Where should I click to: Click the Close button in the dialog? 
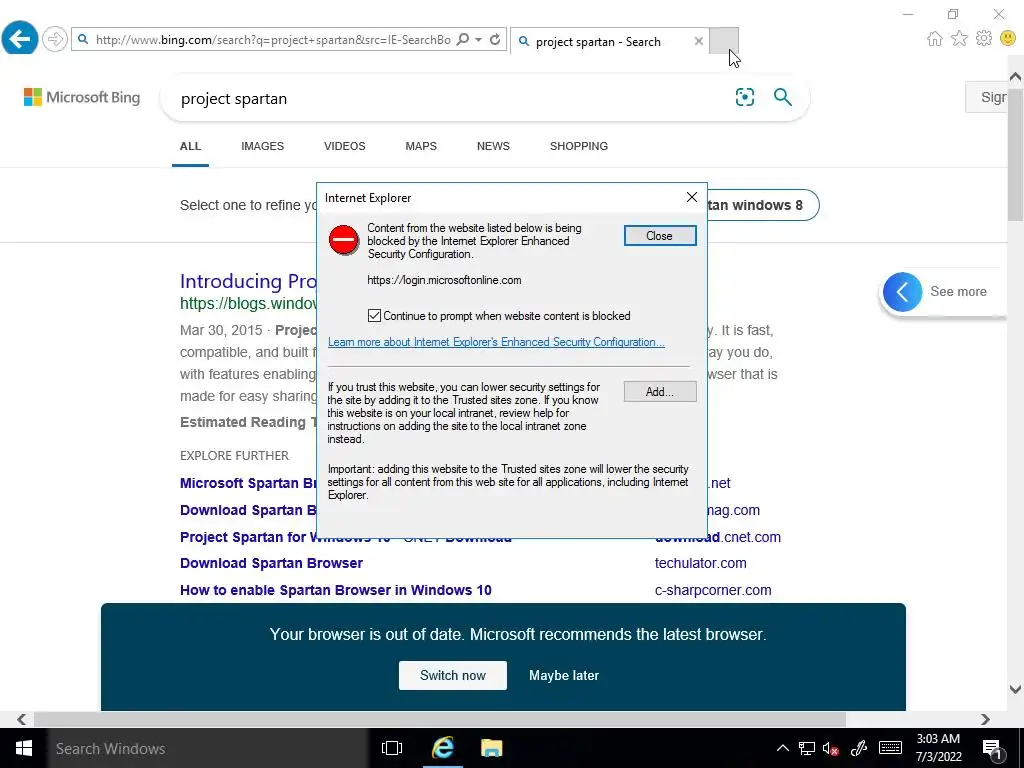660,236
